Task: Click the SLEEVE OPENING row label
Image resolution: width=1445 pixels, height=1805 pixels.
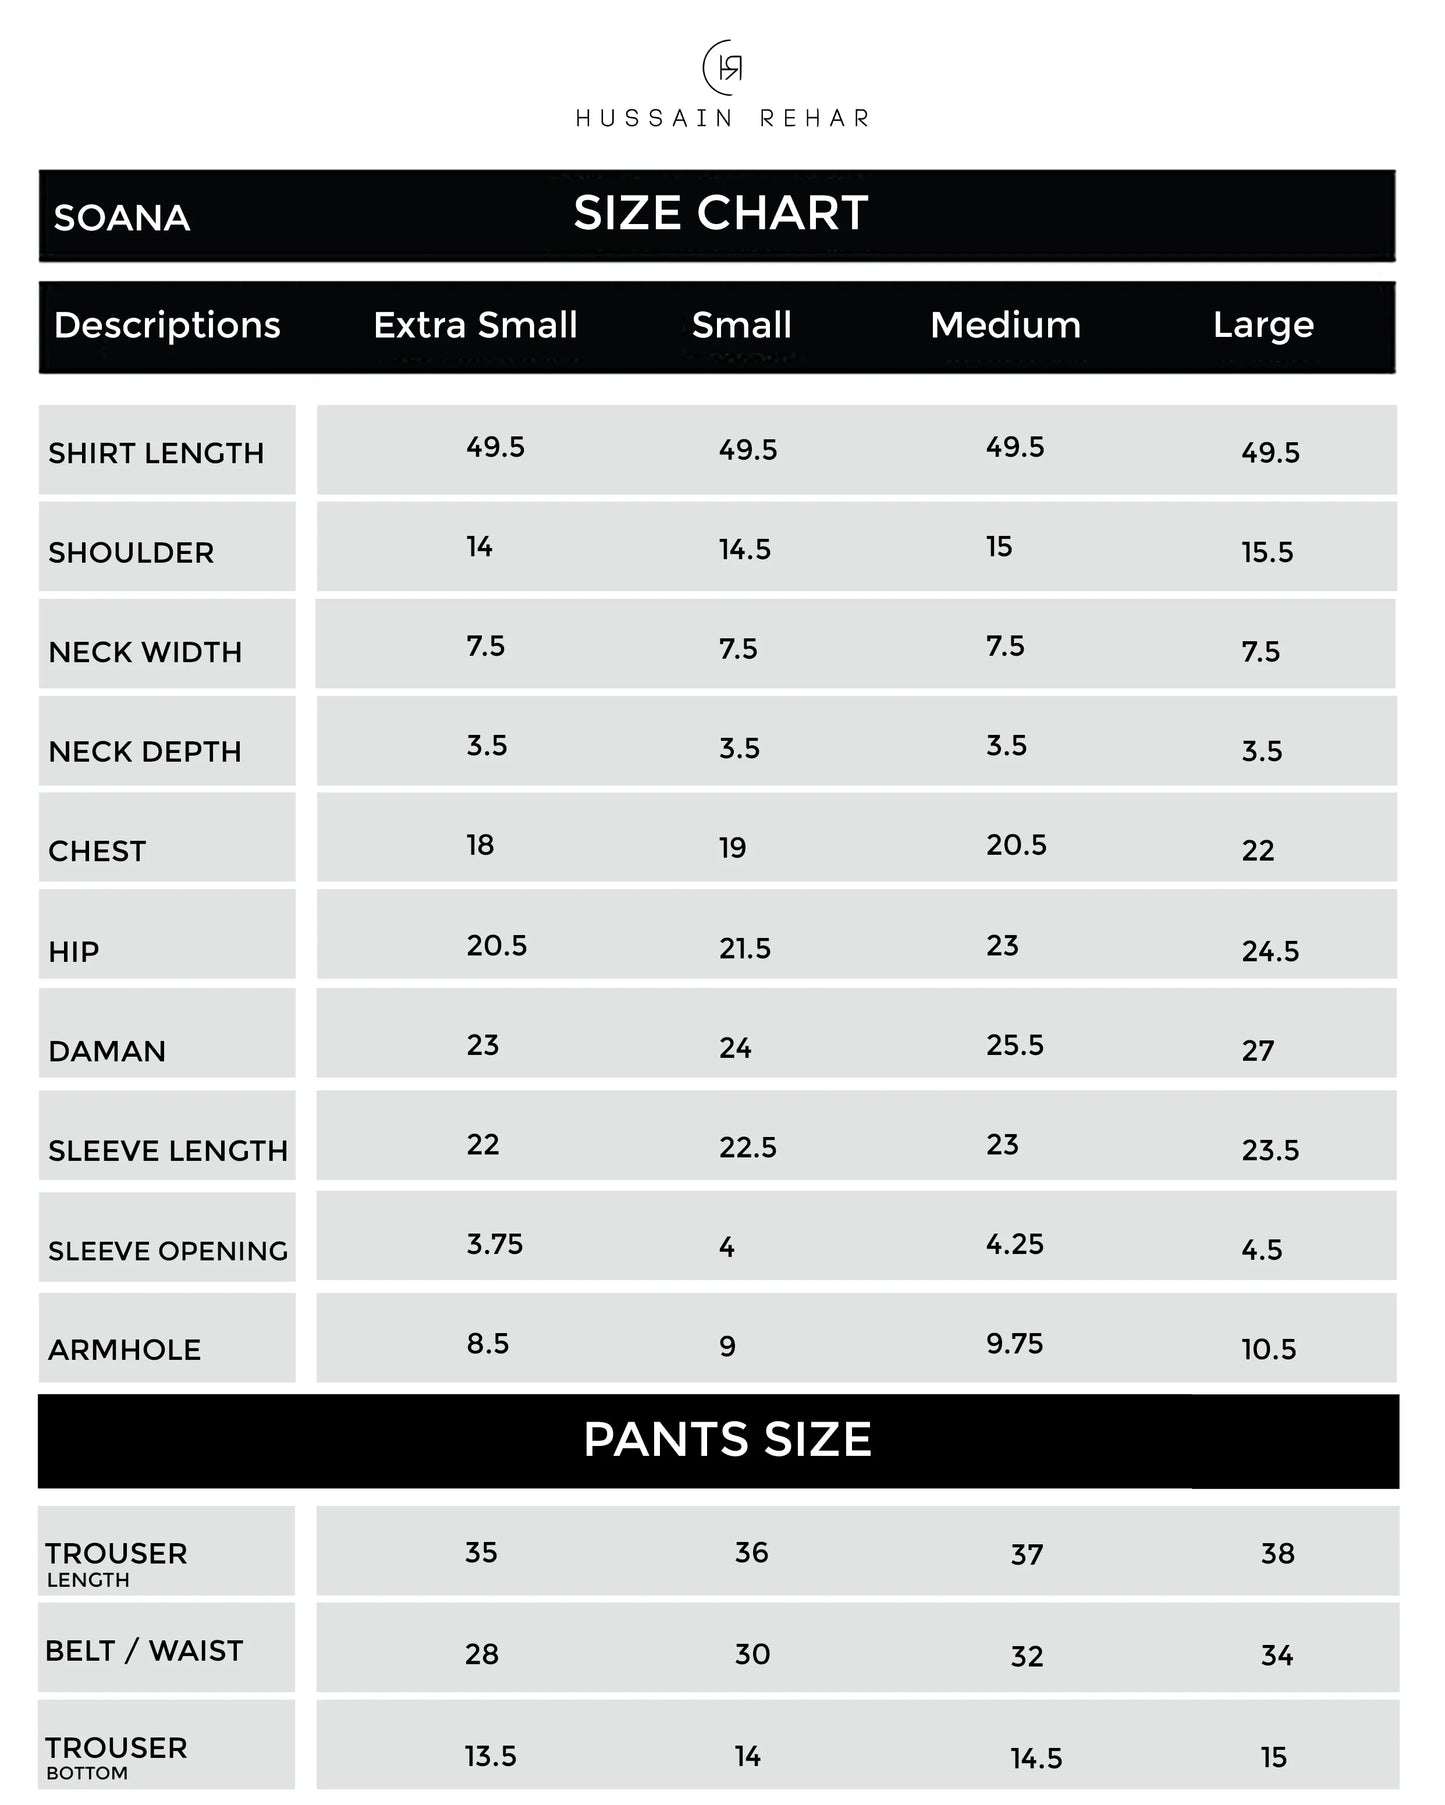Action: click(x=168, y=1251)
